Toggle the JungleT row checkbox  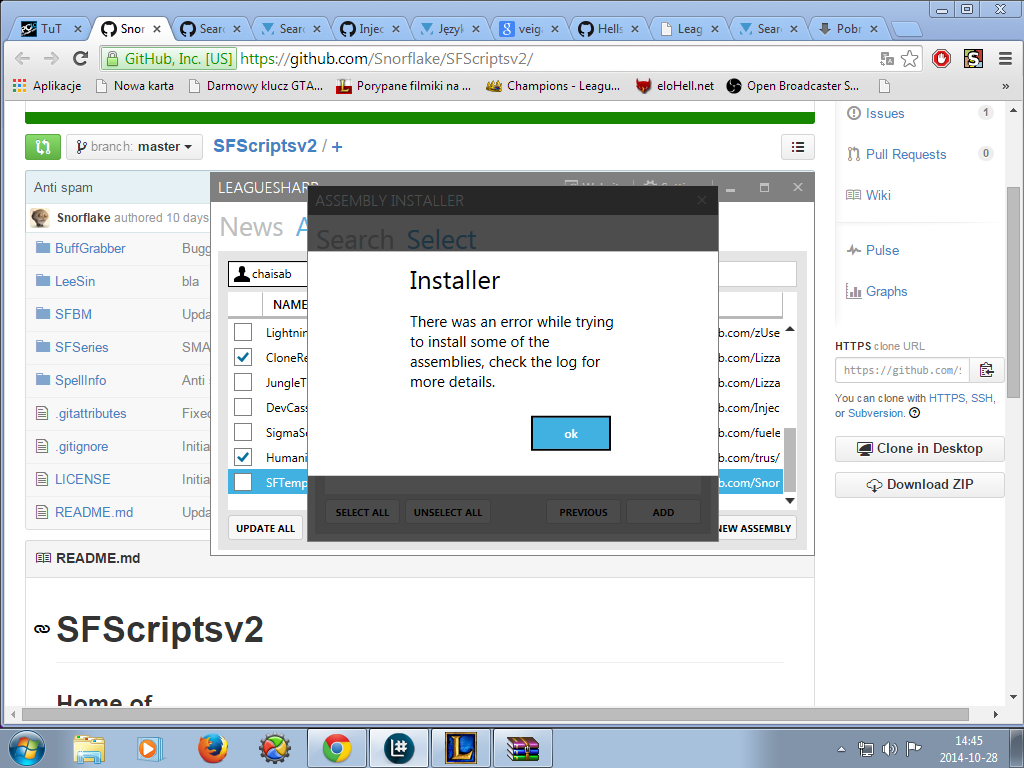(x=243, y=382)
